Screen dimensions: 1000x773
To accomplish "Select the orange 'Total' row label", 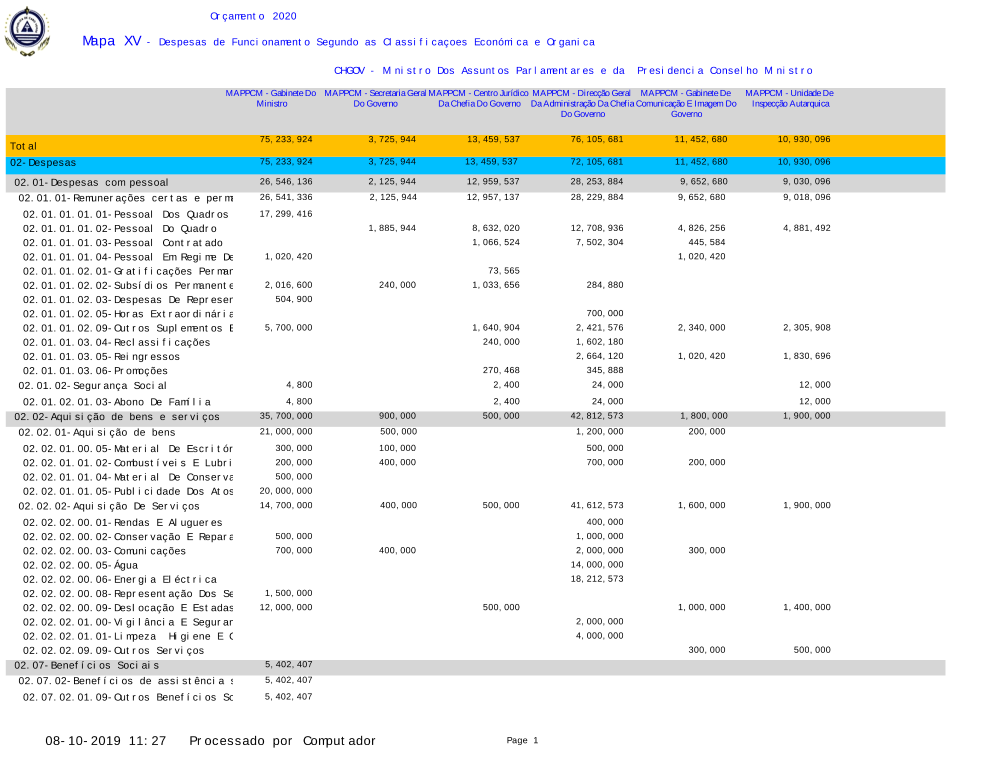I will (x=24, y=146).
